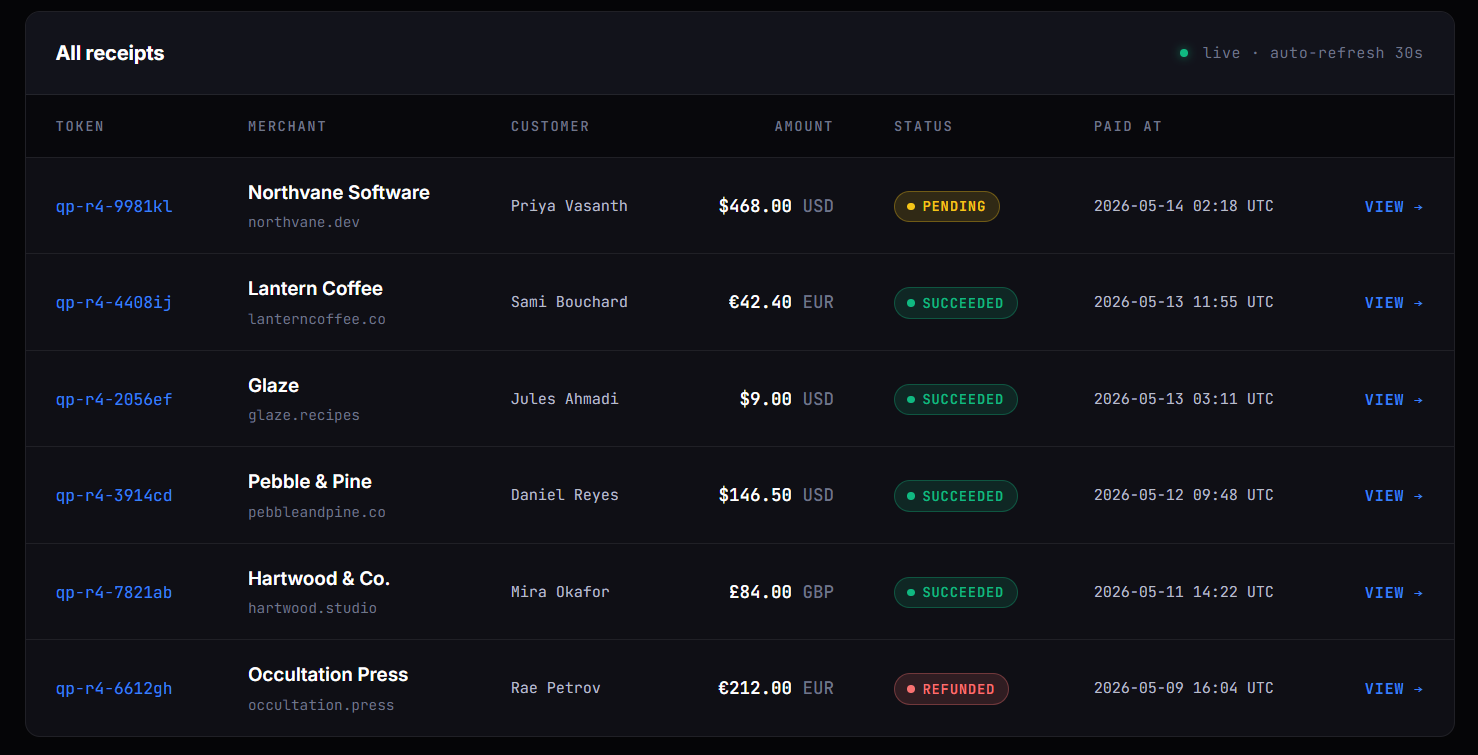The width and height of the screenshot is (1478, 755).
Task: Click the lanterncoffee.co domain text
Action: [x=317, y=320]
